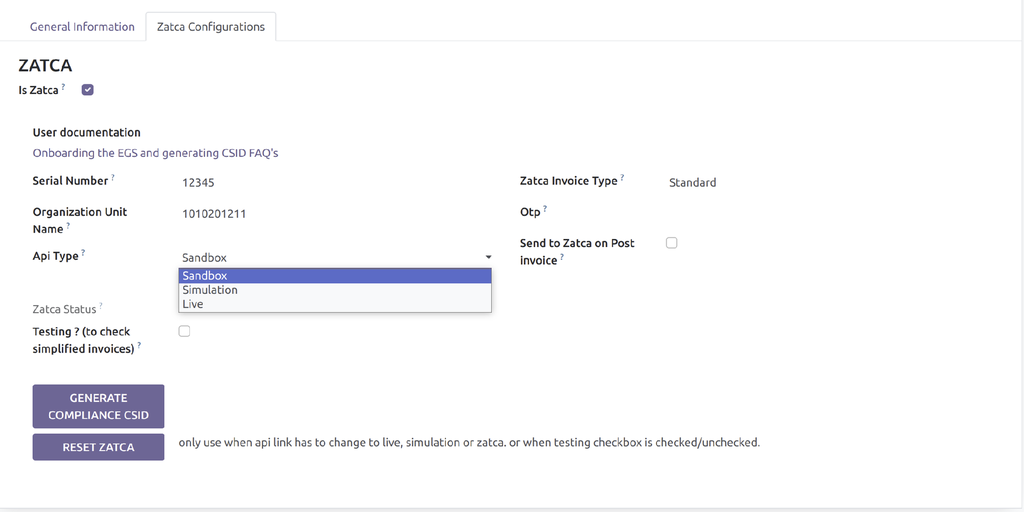This screenshot has width=1024, height=512.
Task: Choose Simulation from the Api Type list
Action: 335,290
